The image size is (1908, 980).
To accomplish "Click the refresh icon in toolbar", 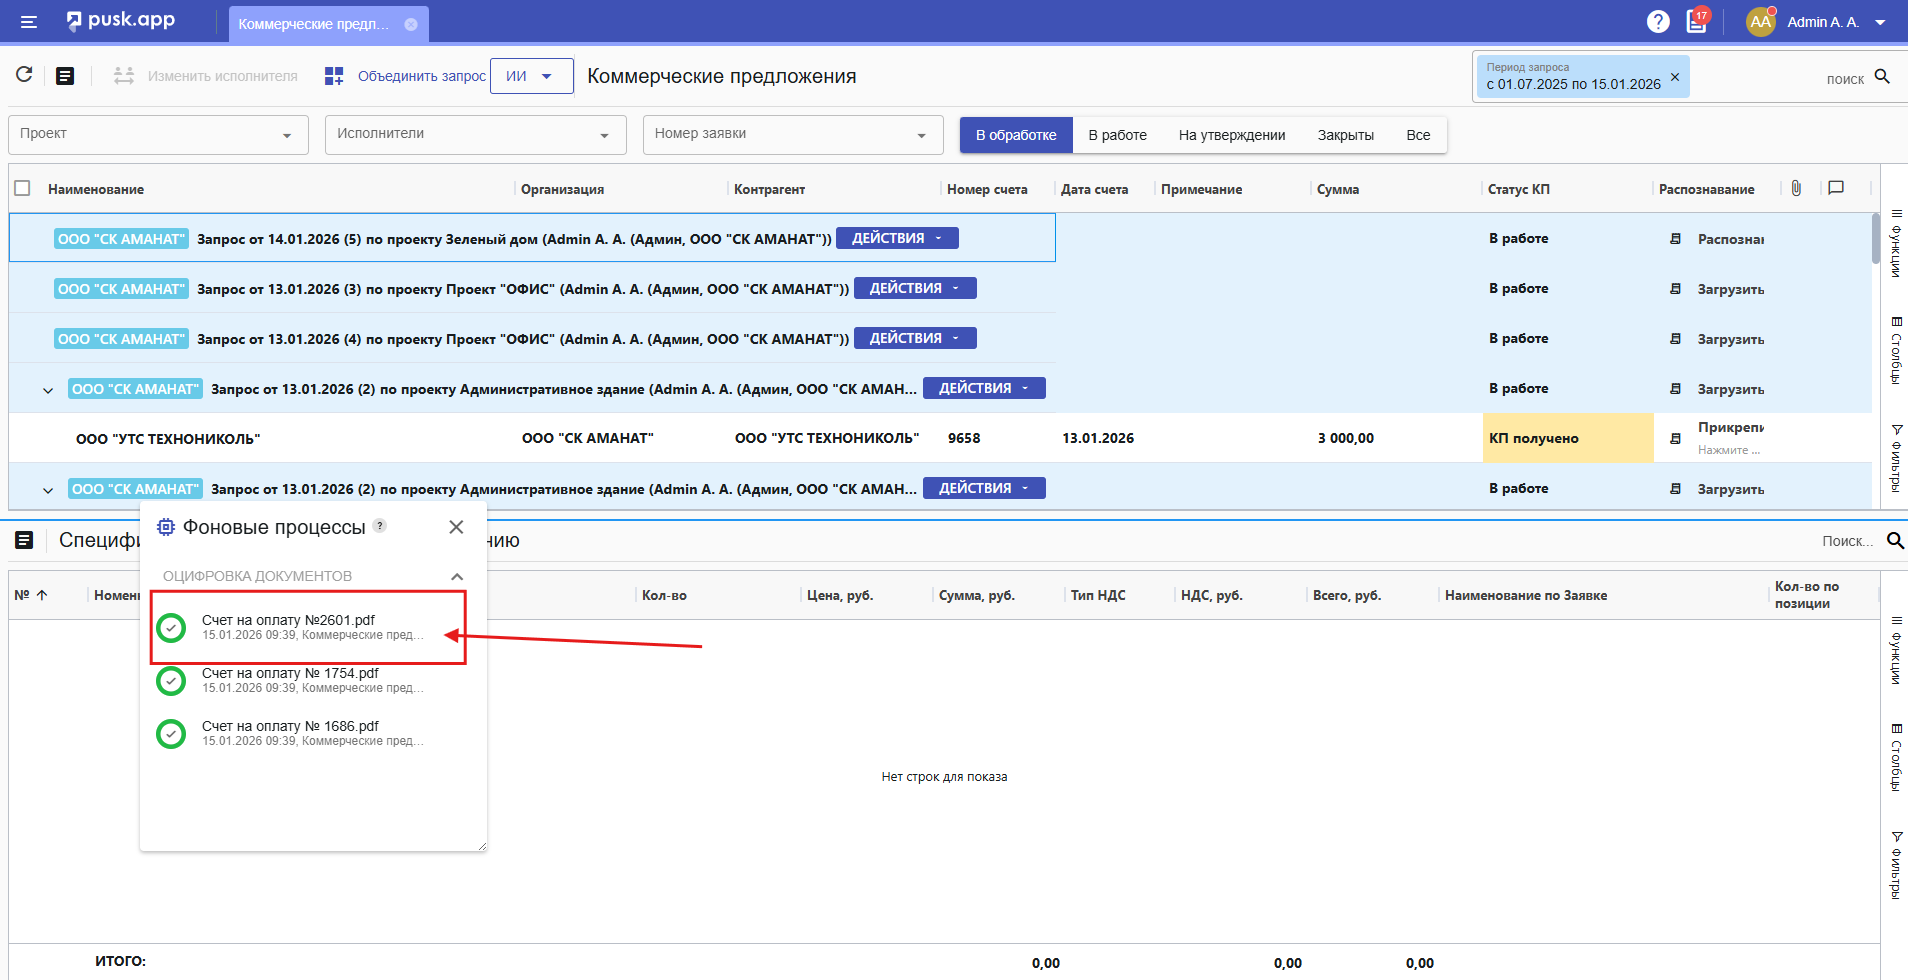I will 25,75.
